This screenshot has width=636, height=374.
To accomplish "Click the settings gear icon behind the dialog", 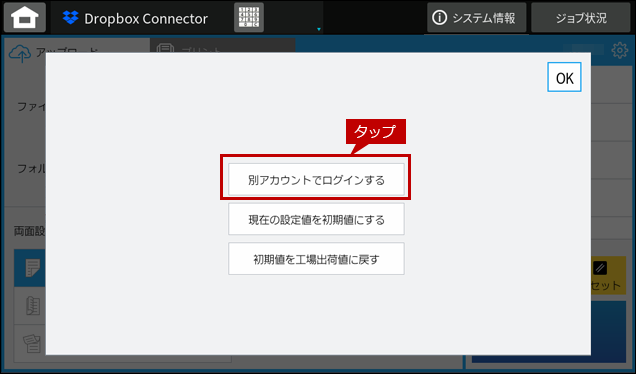I will [x=619, y=50].
